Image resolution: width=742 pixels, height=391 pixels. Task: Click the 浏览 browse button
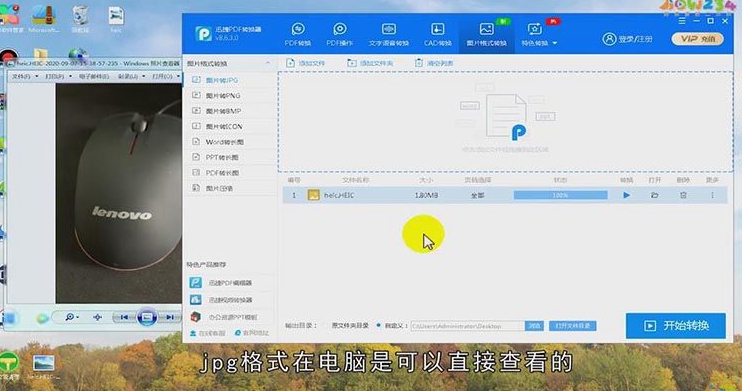[534, 326]
